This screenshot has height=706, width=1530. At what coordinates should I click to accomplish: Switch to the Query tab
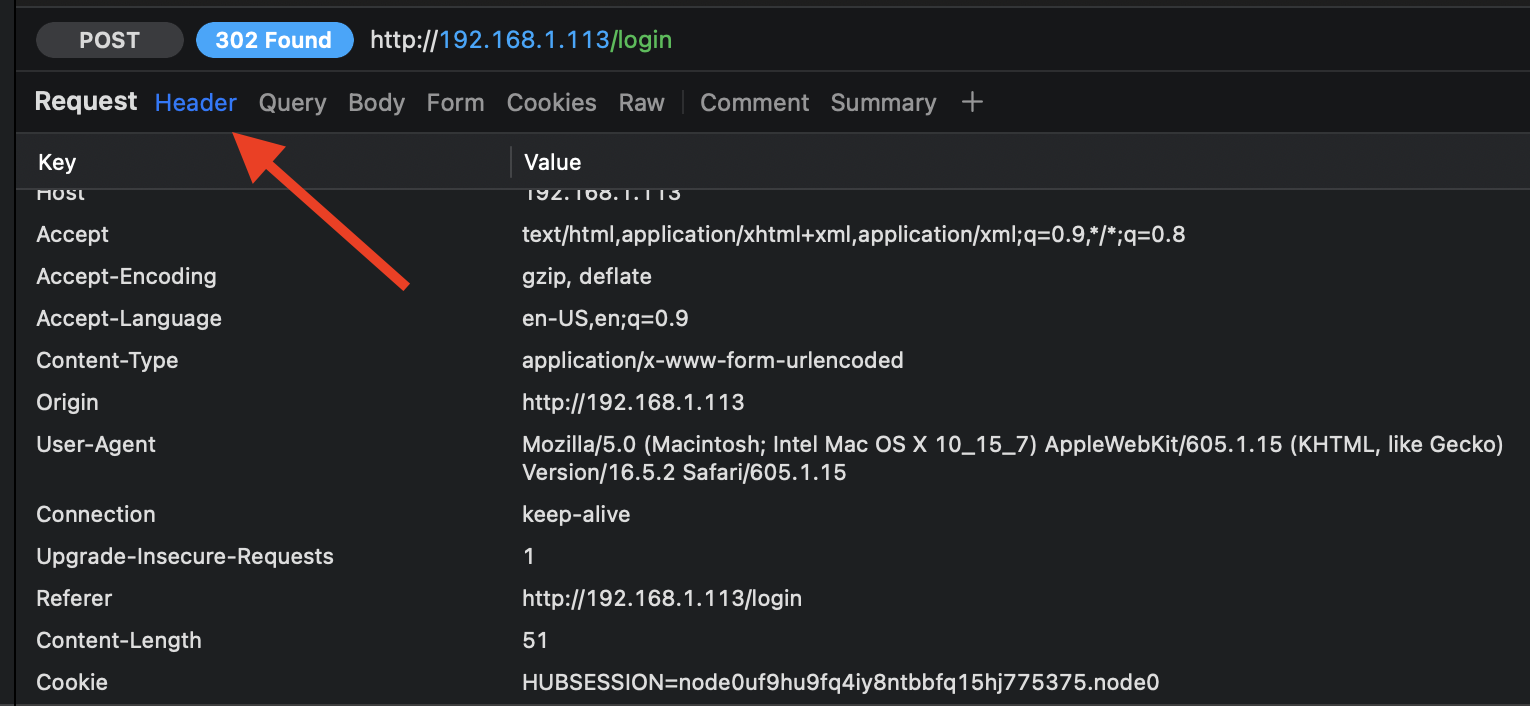292,101
